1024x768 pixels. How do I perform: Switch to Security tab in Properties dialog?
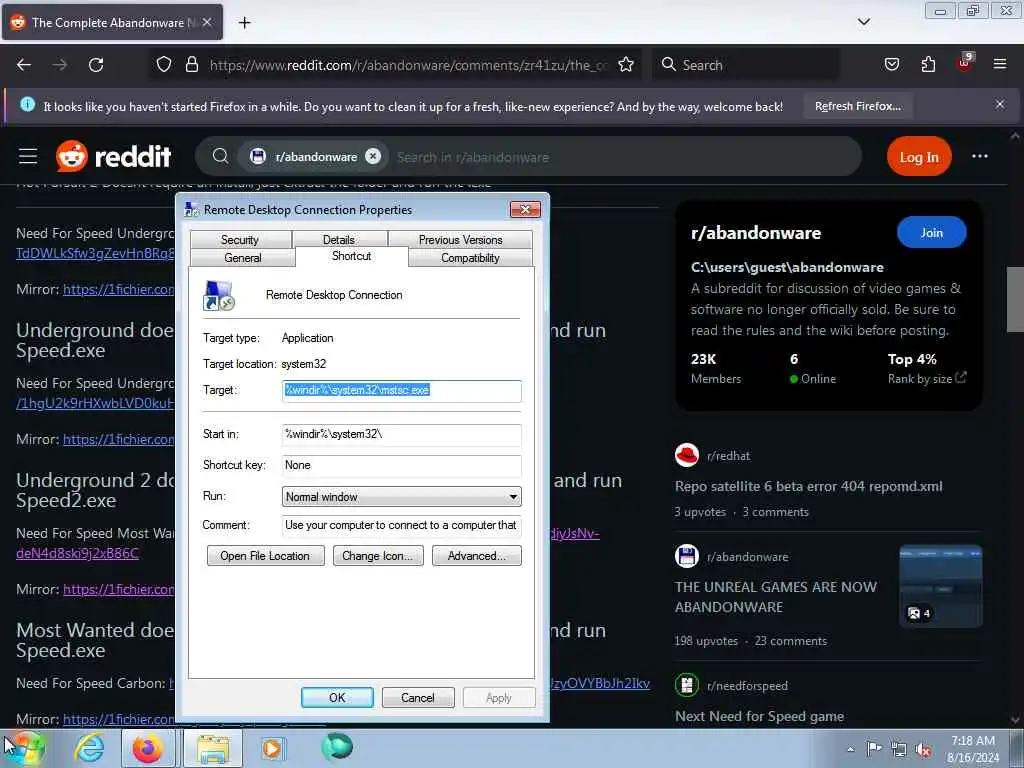point(240,240)
